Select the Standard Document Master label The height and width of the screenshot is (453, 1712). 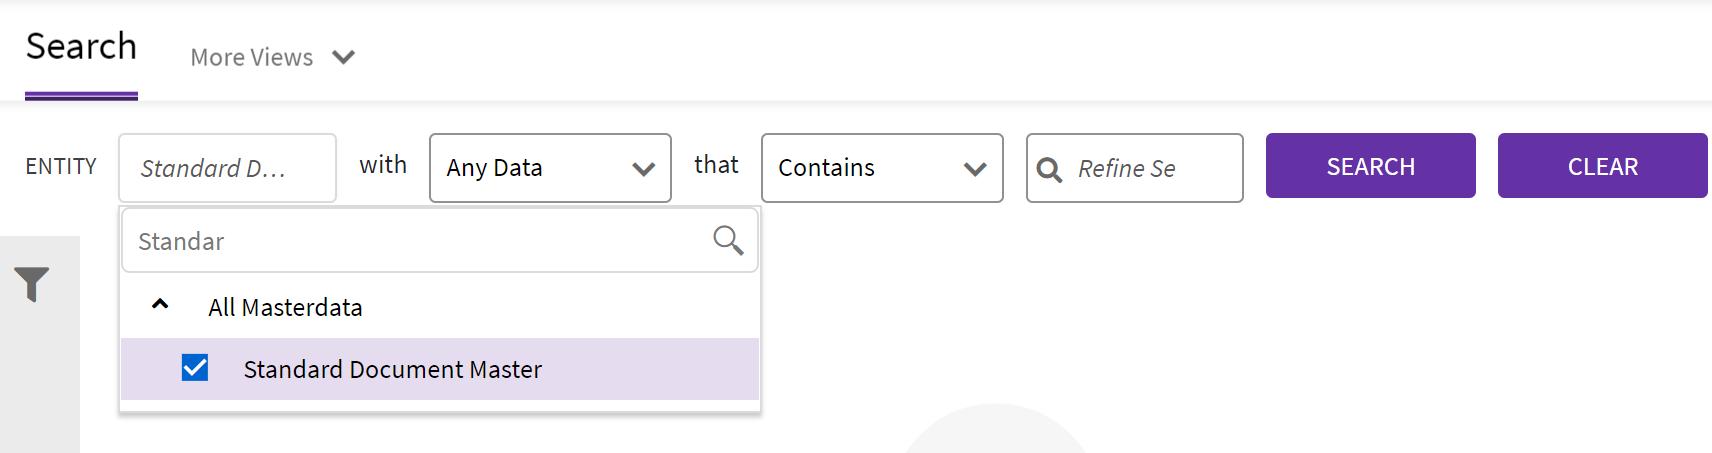click(x=392, y=370)
